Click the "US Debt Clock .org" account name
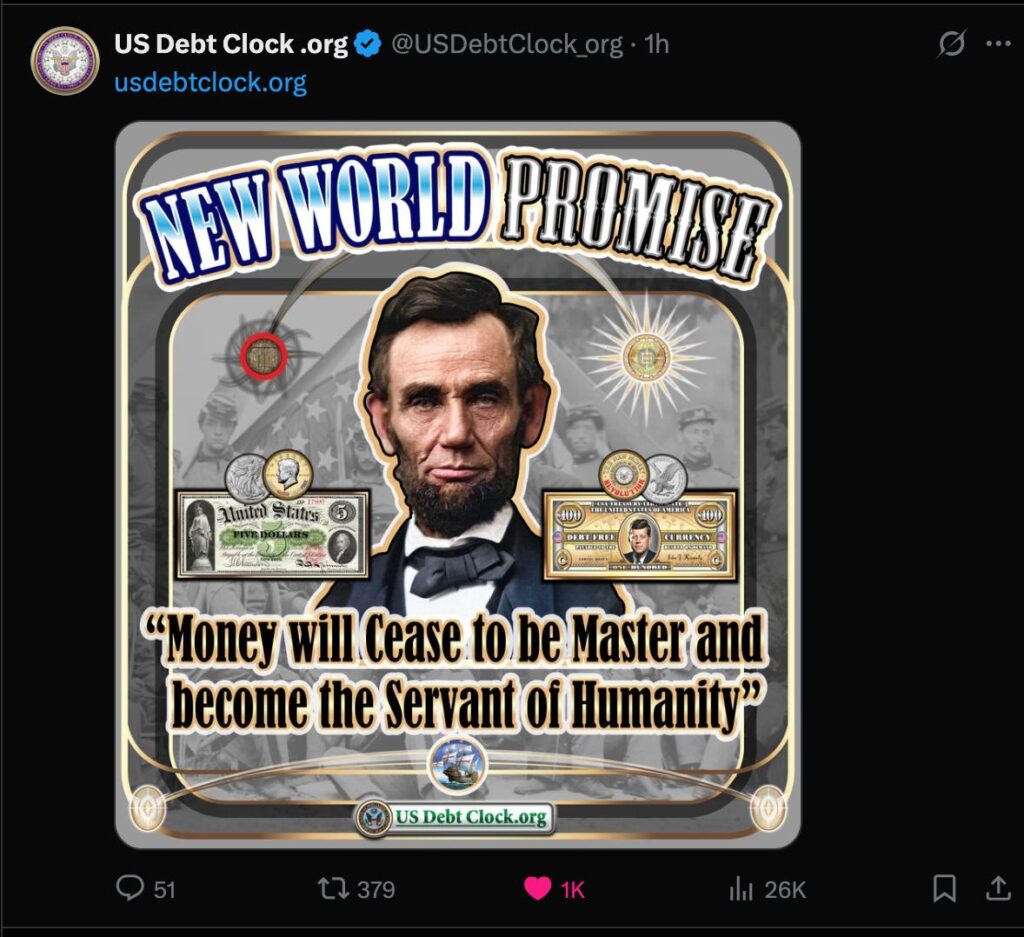Viewport: 1024px width, 937px height. [230, 44]
